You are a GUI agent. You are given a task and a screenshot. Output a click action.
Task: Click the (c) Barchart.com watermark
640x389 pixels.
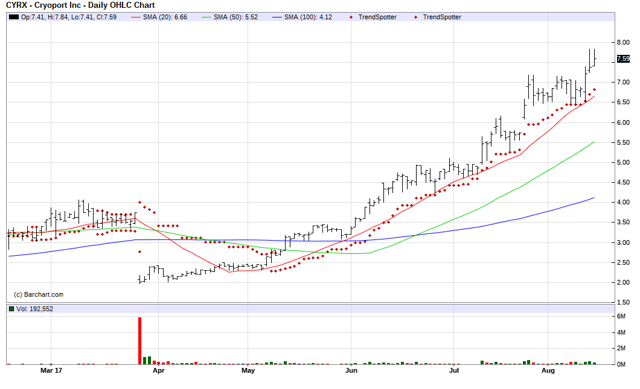point(38,294)
